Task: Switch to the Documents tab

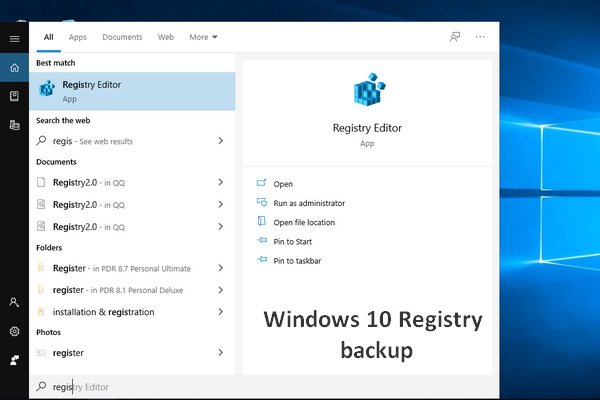Action: 122,37
